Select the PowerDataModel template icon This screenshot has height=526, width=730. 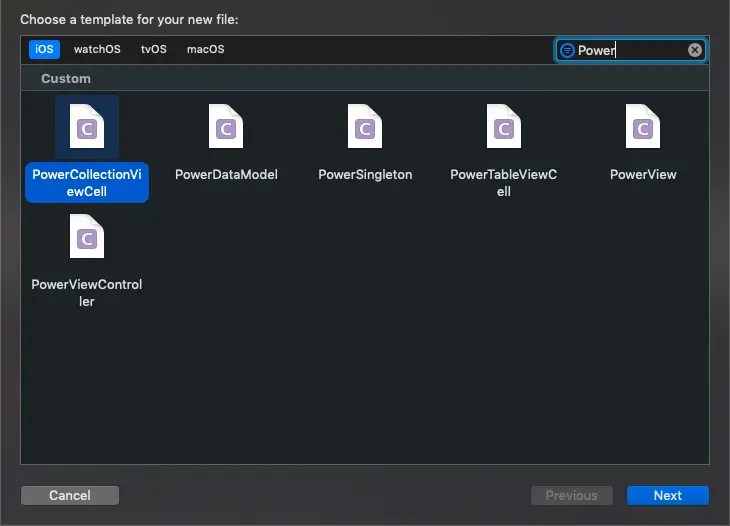[226, 126]
